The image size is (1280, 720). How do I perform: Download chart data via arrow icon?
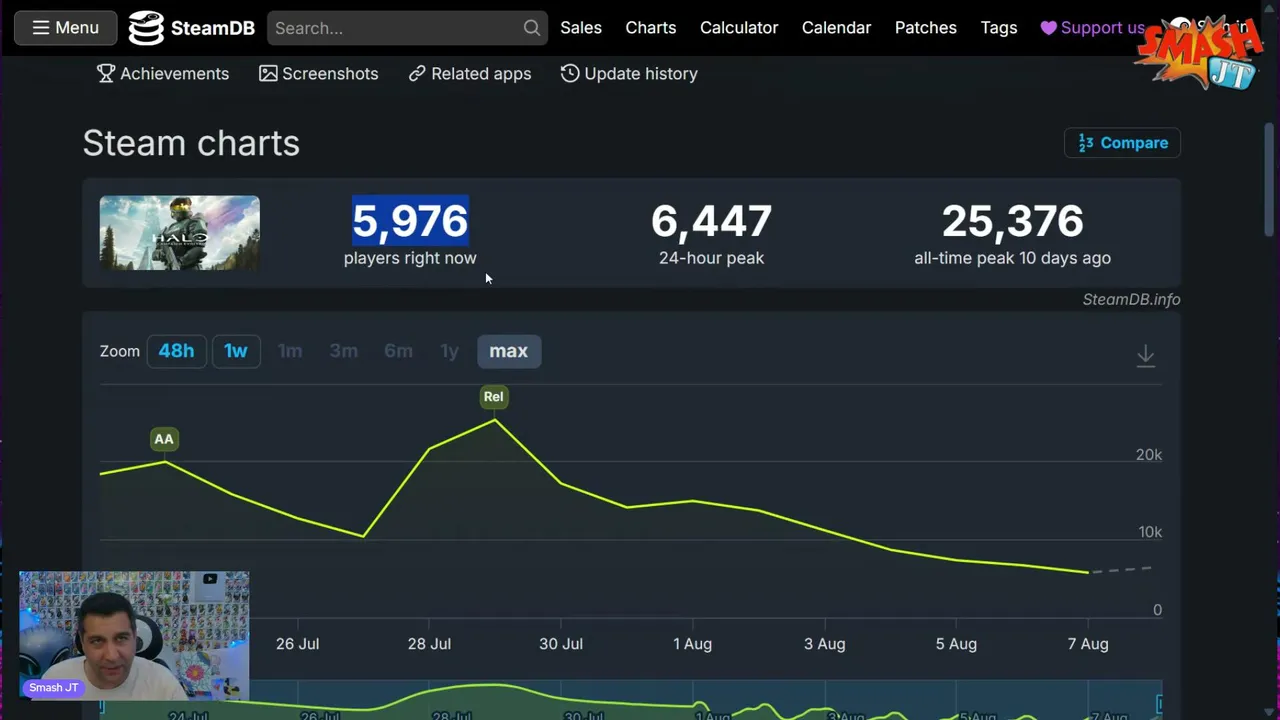click(x=1146, y=356)
